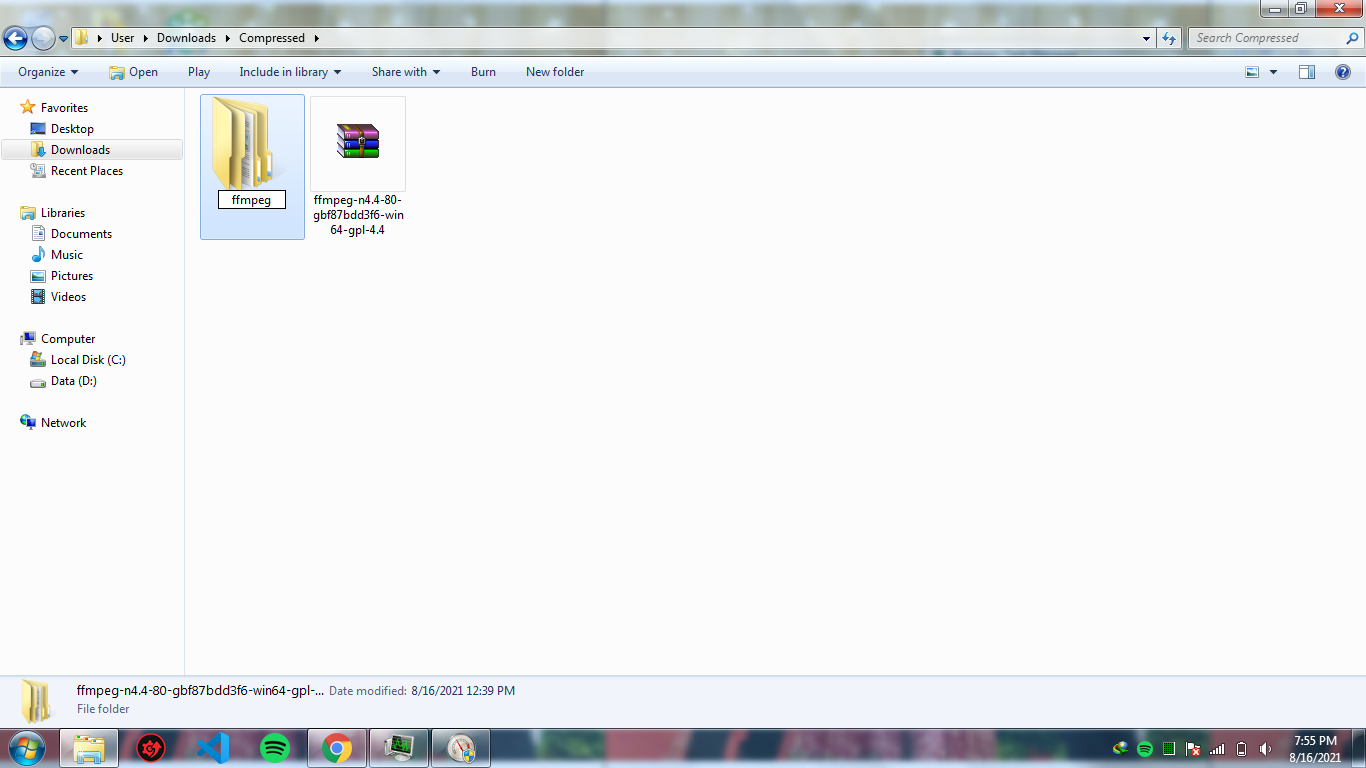Click the New folder button
Screen dimensions: 1366x768
click(555, 72)
